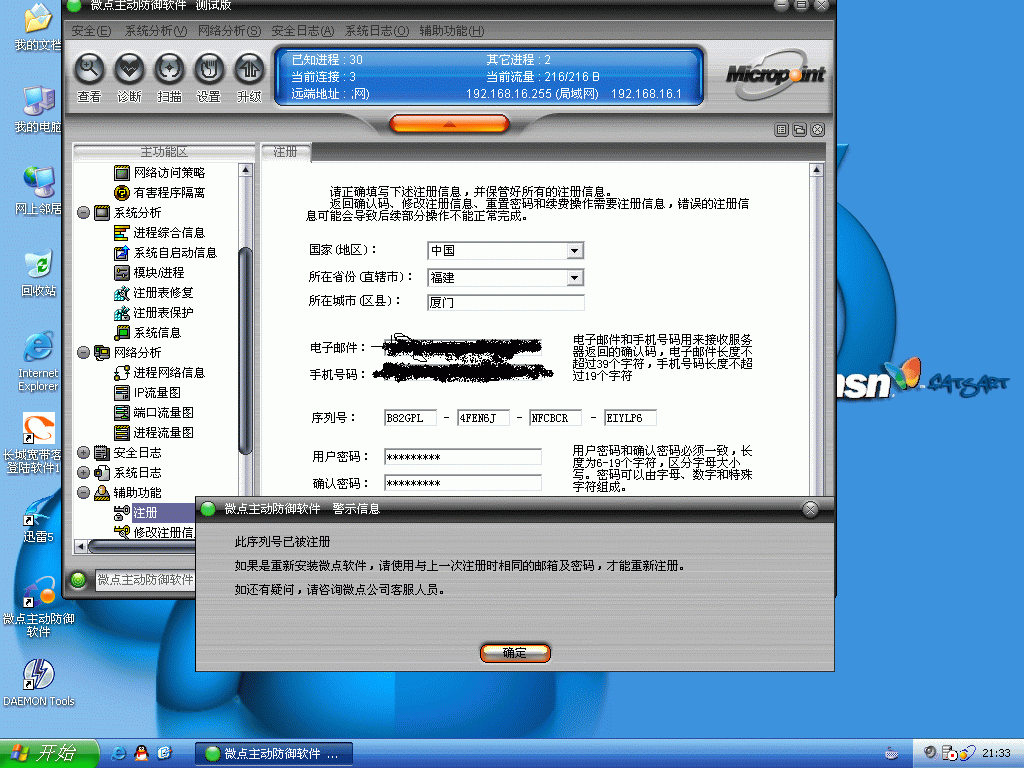Select 网上邻居 desktop icon
1024x768 pixels.
tap(38, 191)
